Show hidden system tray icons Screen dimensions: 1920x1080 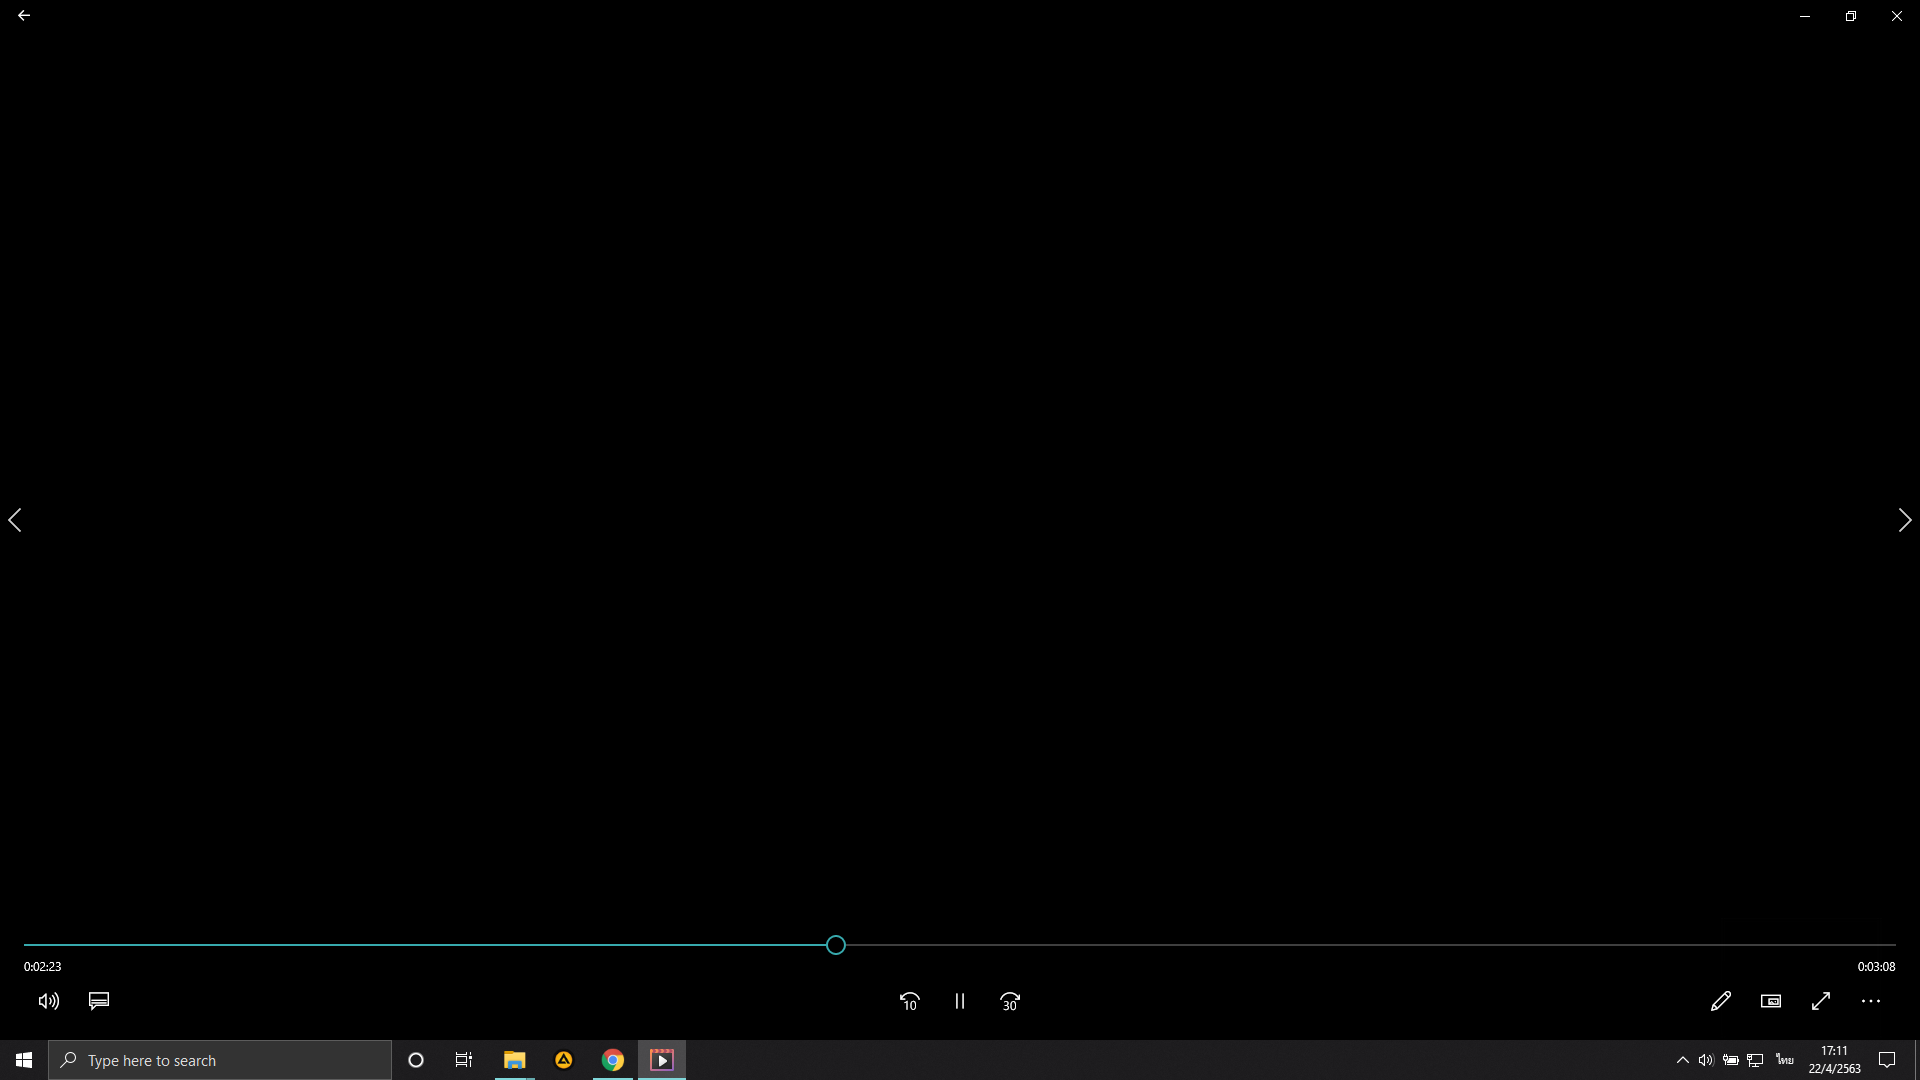point(1682,1060)
